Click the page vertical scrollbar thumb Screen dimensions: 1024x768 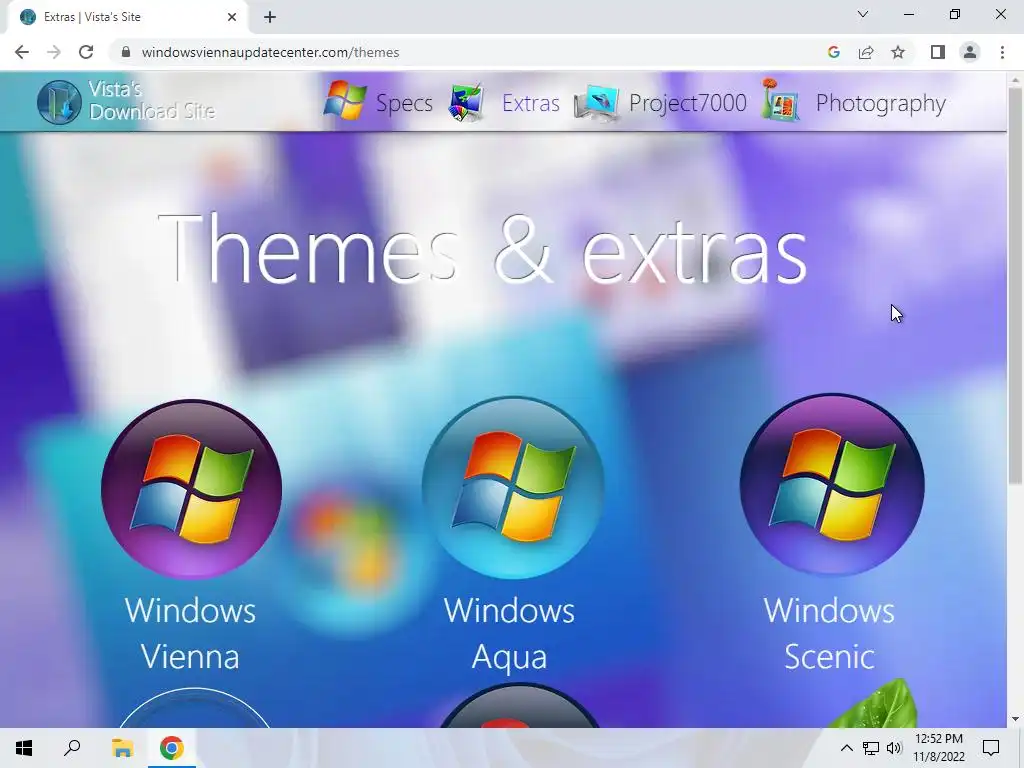(x=1015, y=284)
